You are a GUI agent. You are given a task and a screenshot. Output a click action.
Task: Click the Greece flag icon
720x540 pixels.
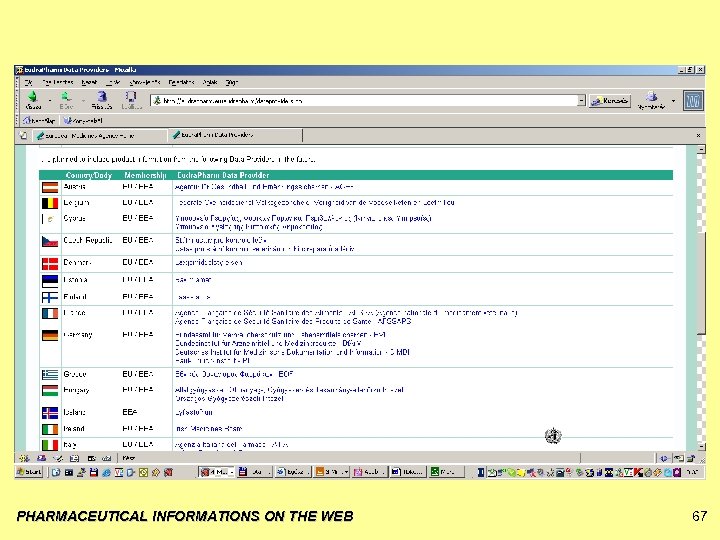pos(50,375)
